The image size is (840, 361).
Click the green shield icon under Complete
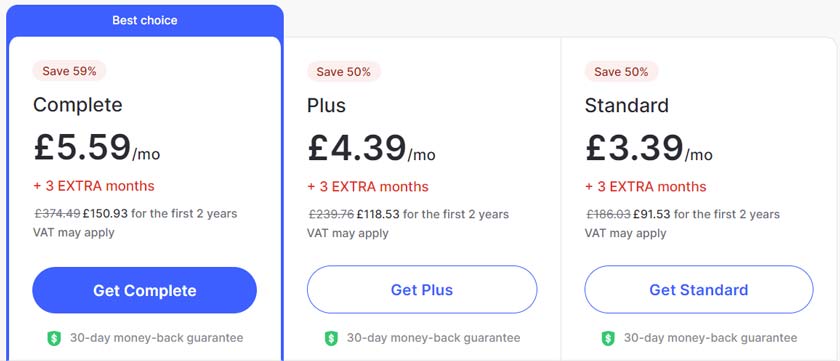click(x=54, y=338)
